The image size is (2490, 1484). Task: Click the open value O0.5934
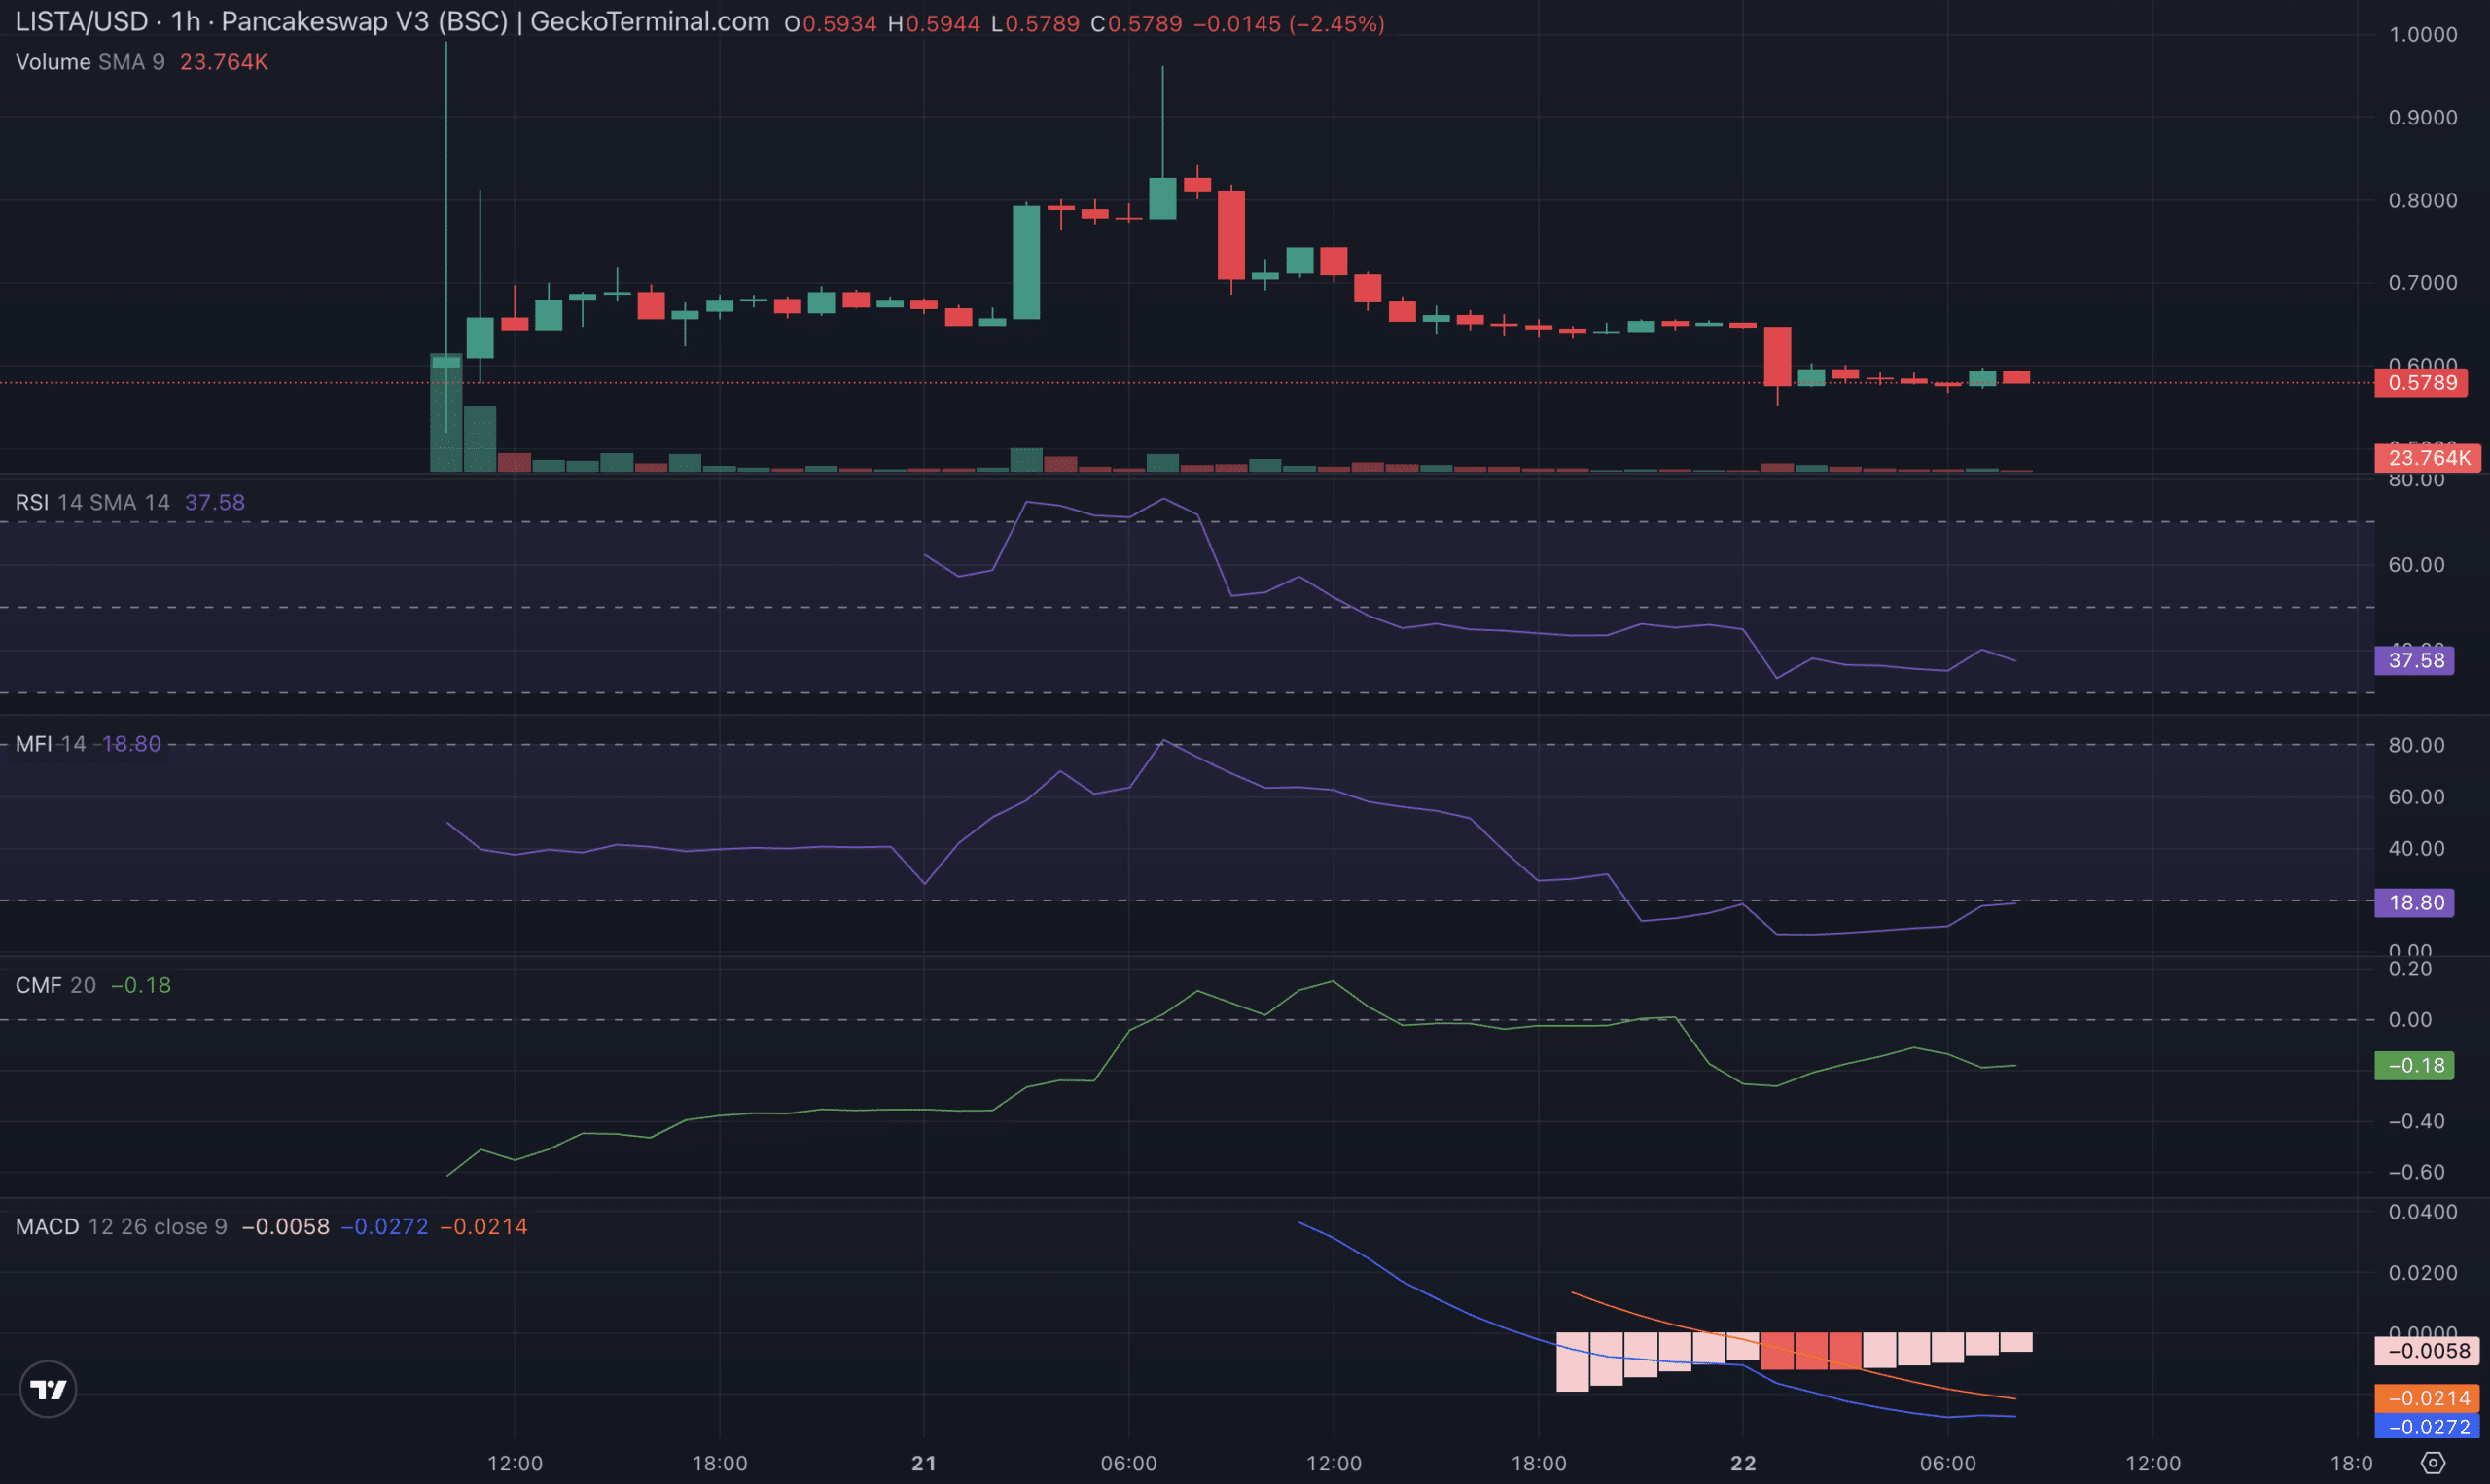(830, 23)
